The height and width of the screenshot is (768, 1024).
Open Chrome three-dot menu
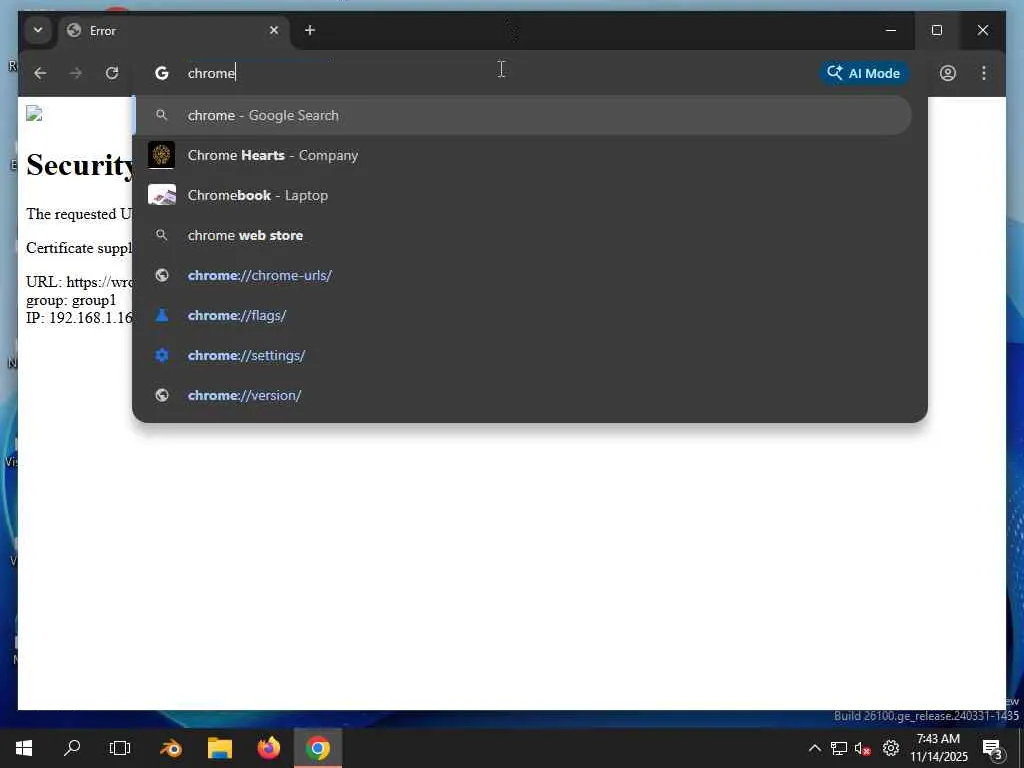tap(984, 73)
